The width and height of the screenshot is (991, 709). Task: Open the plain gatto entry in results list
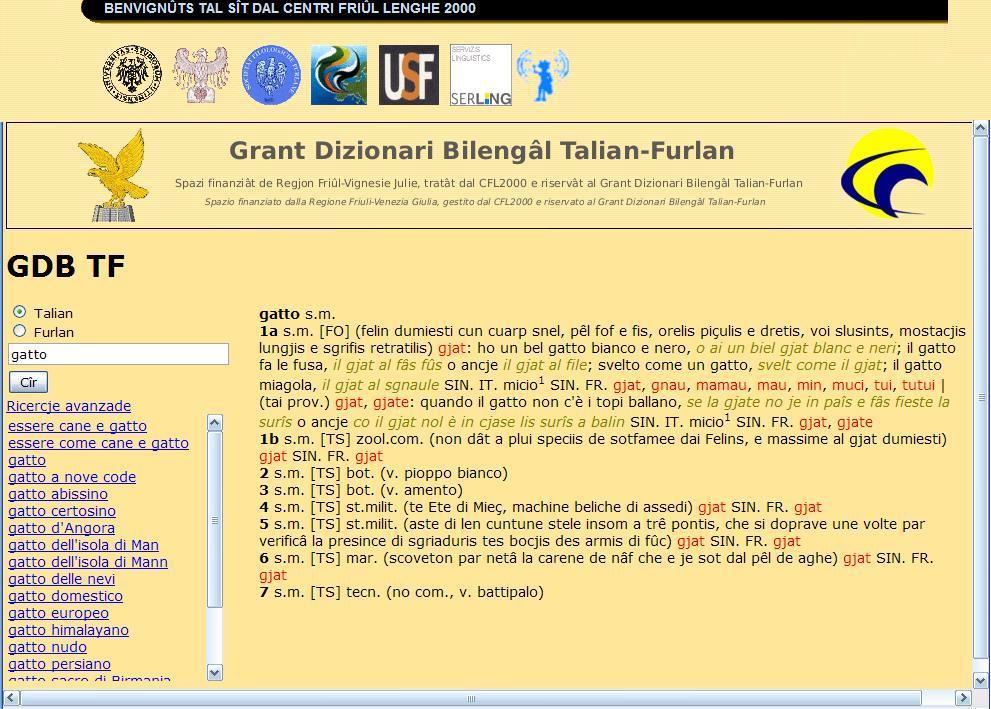[x=27, y=460]
